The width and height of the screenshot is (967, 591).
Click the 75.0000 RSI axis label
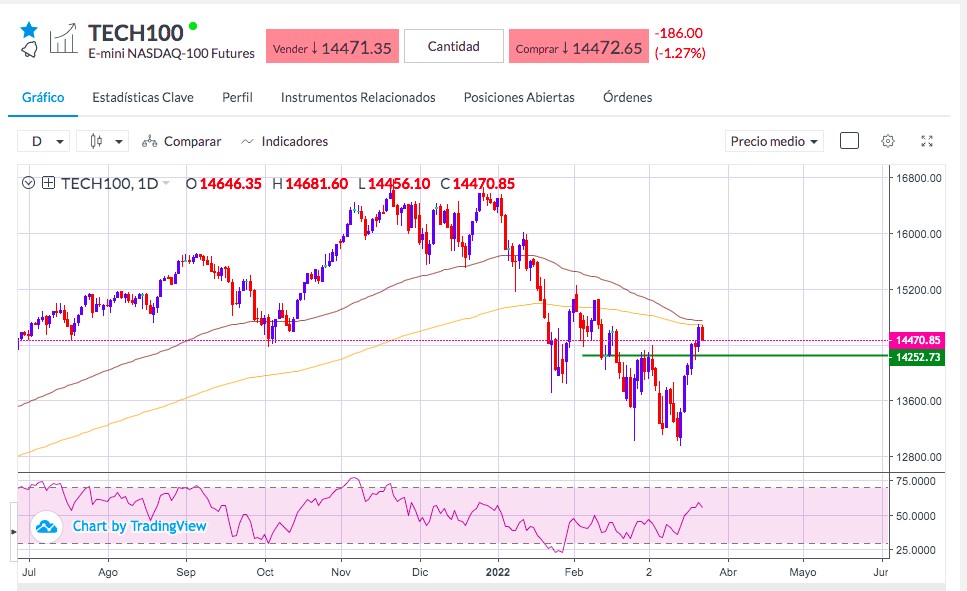(915, 481)
